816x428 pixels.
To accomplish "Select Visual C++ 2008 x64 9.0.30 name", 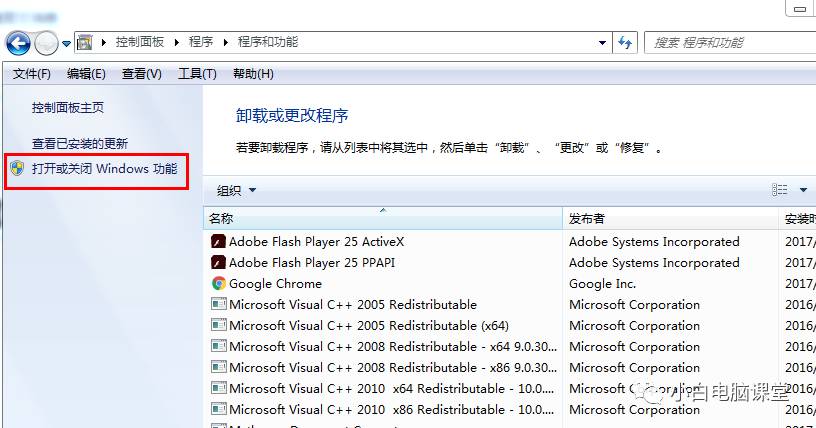I will click(x=393, y=346).
